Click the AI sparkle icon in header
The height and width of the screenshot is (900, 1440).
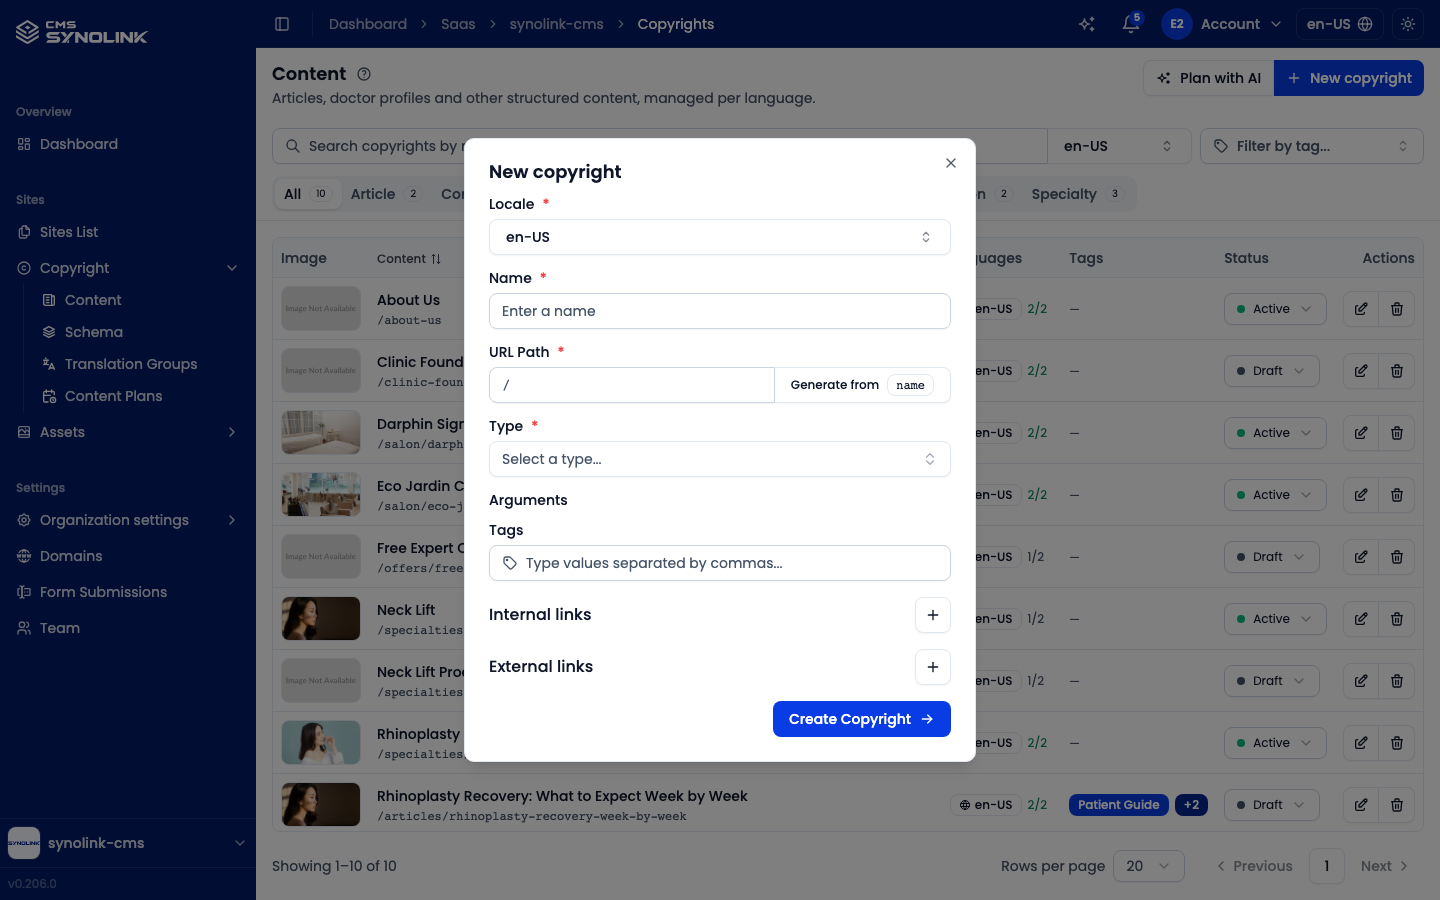pos(1087,24)
